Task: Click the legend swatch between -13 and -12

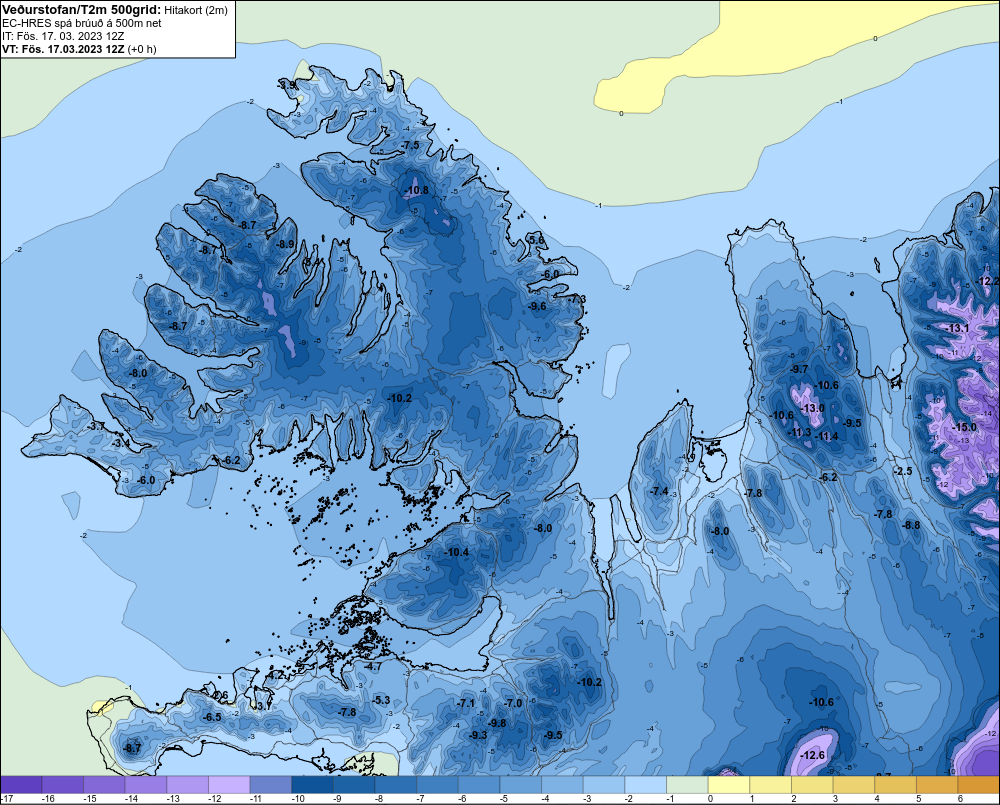Action: (188, 785)
